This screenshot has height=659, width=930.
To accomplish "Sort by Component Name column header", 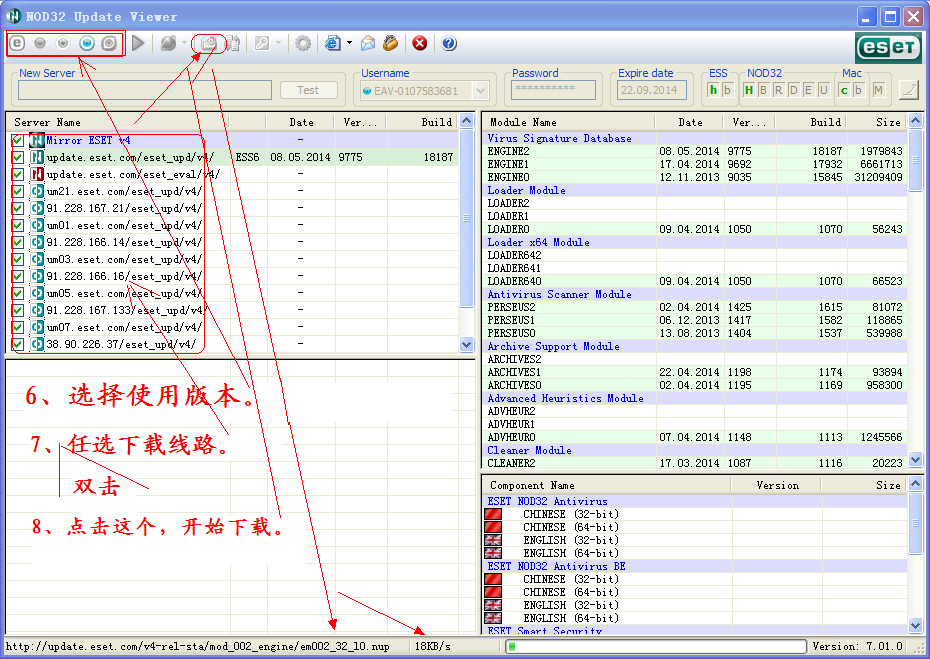I will click(607, 485).
